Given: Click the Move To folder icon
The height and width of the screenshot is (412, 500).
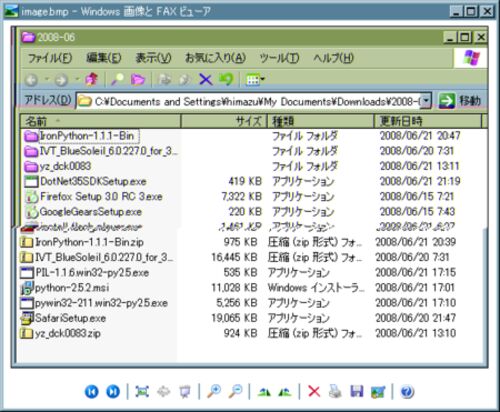Looking at the screenshot, I should (164, 80).
